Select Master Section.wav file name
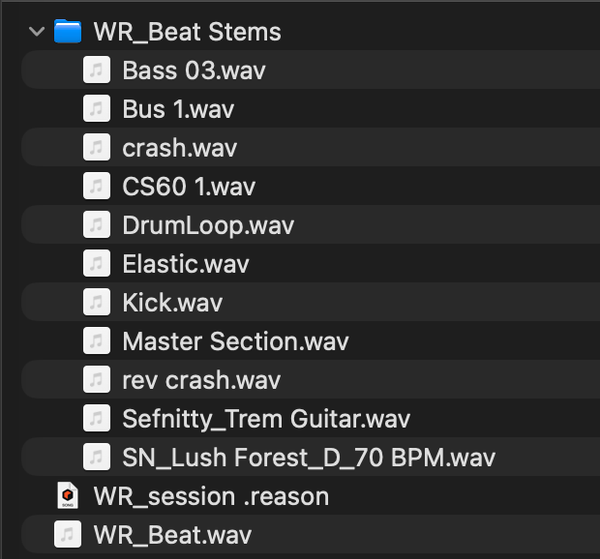The height and width of the screenshot is (559, 600). (x=235, y=341)
